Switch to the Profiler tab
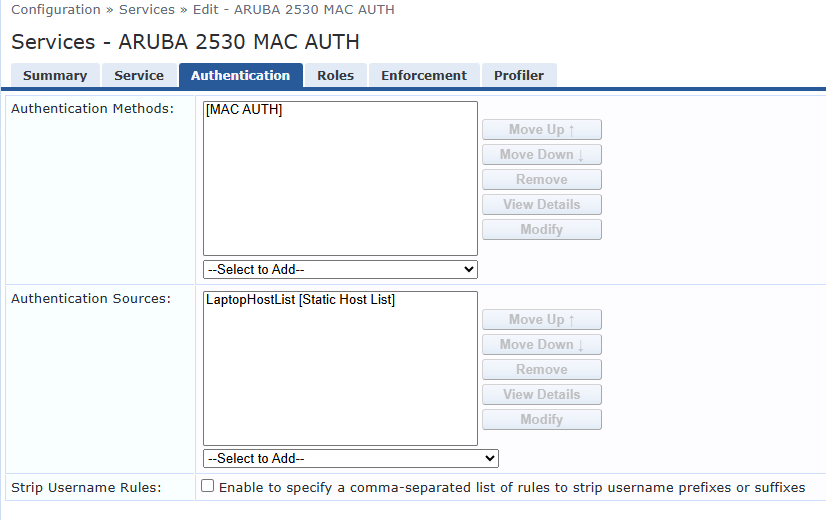Screen dimensions: 826x520 519,75
